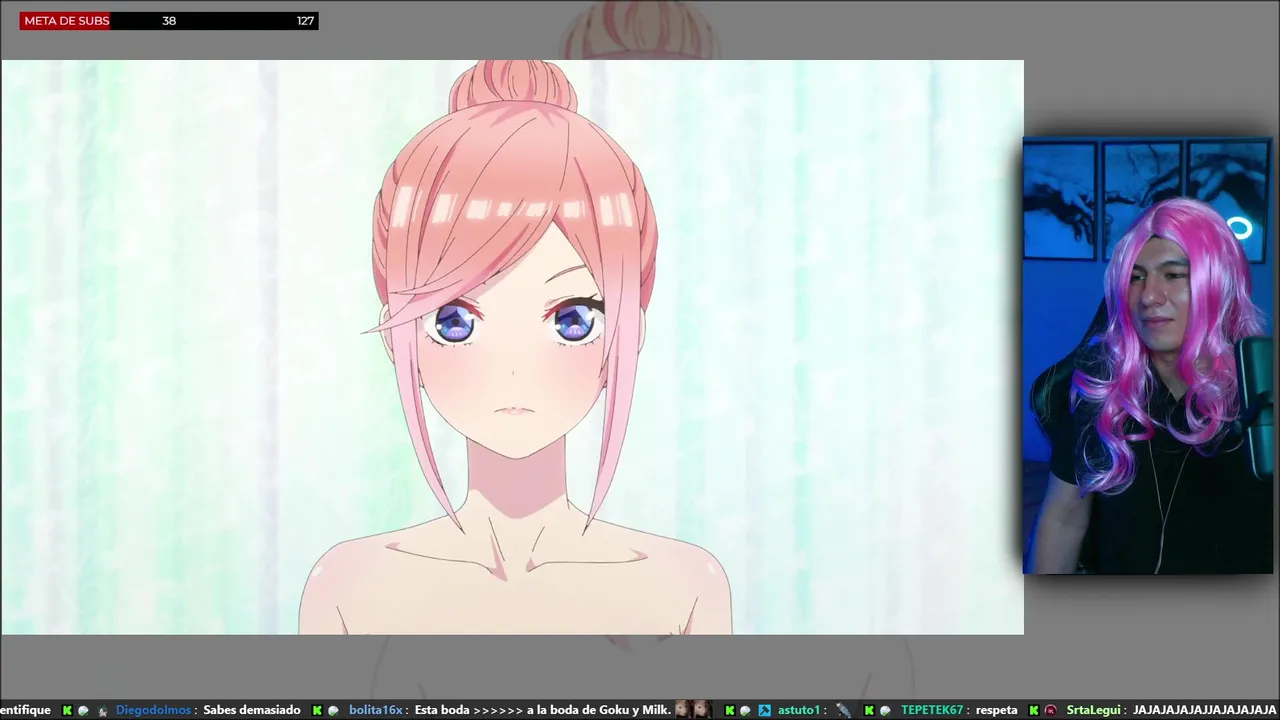Viewport: 1280px width, 720px height.
Task: Click the blue hammer badge beside astuto1
Action: click(764, 710)
